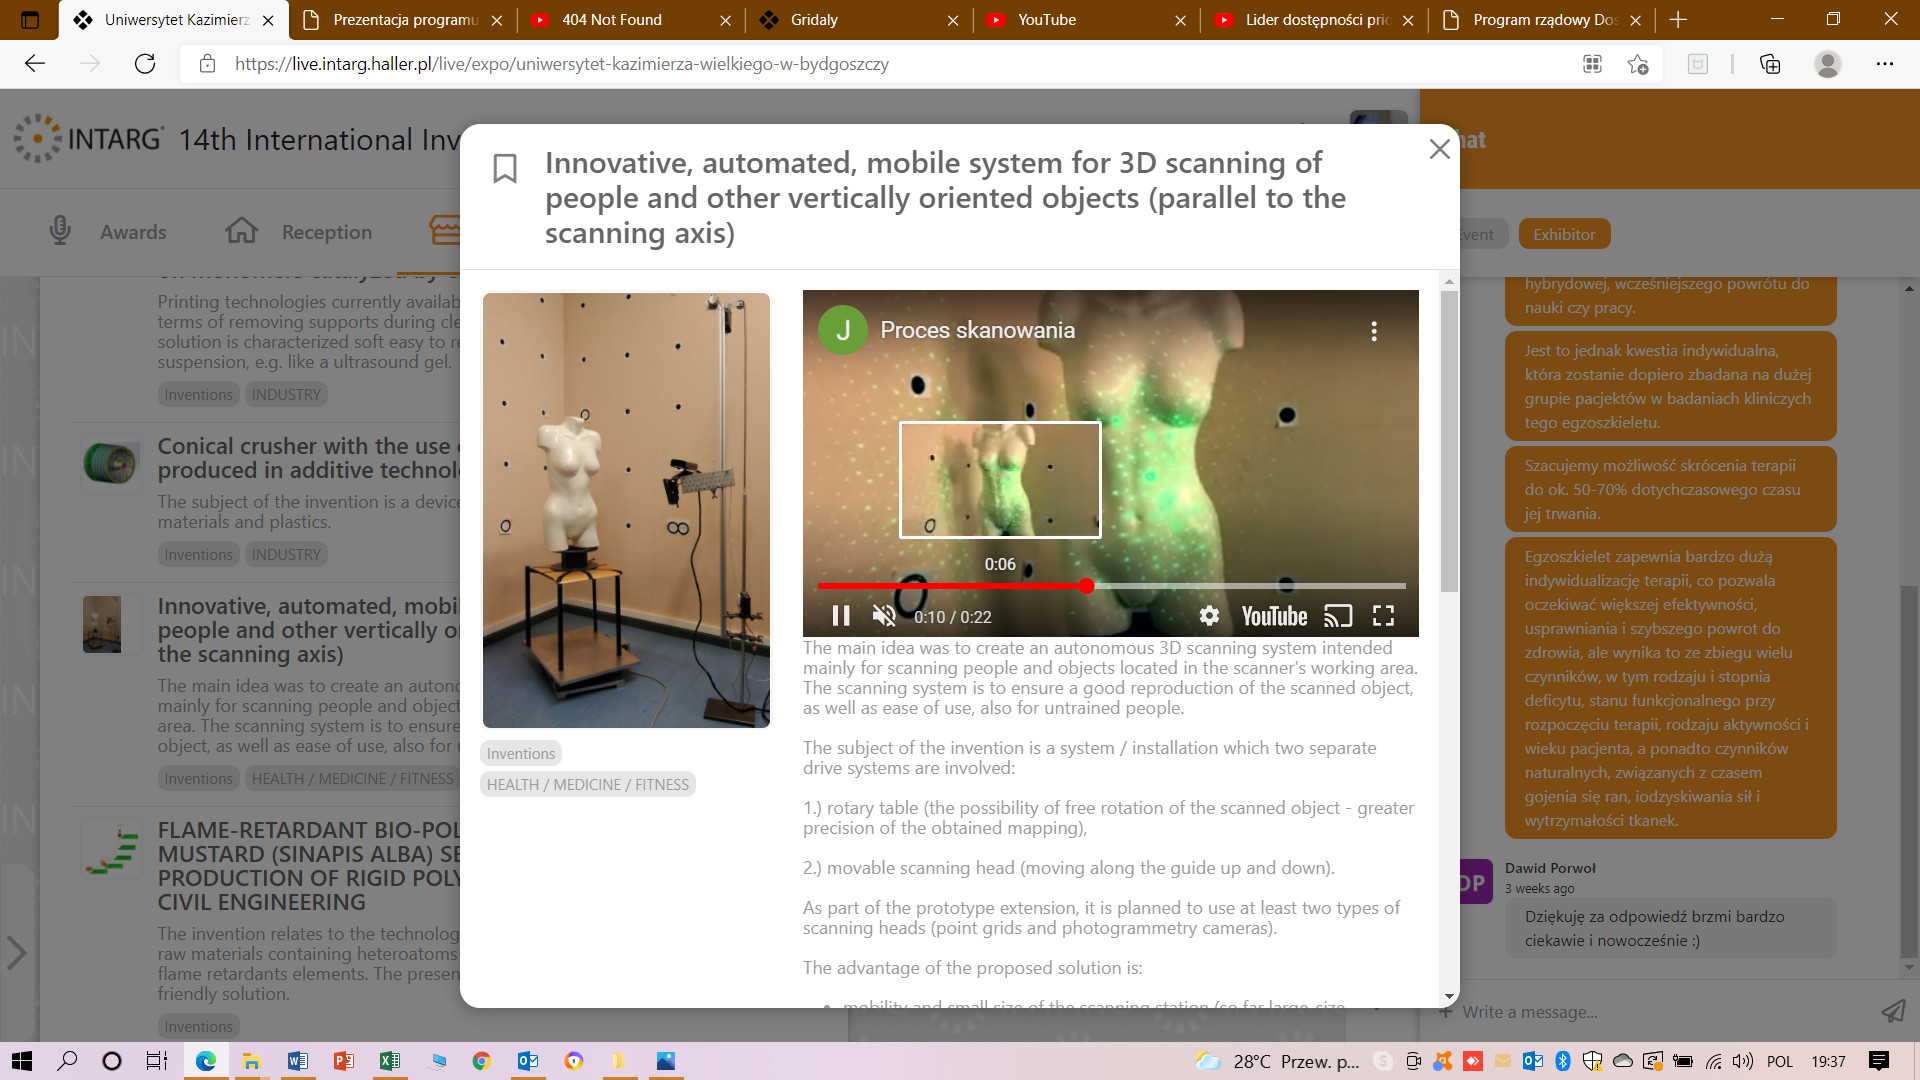Open Task View in the taskbar
Screen dimensions: 1920x1080
(x=157, y=1061)
